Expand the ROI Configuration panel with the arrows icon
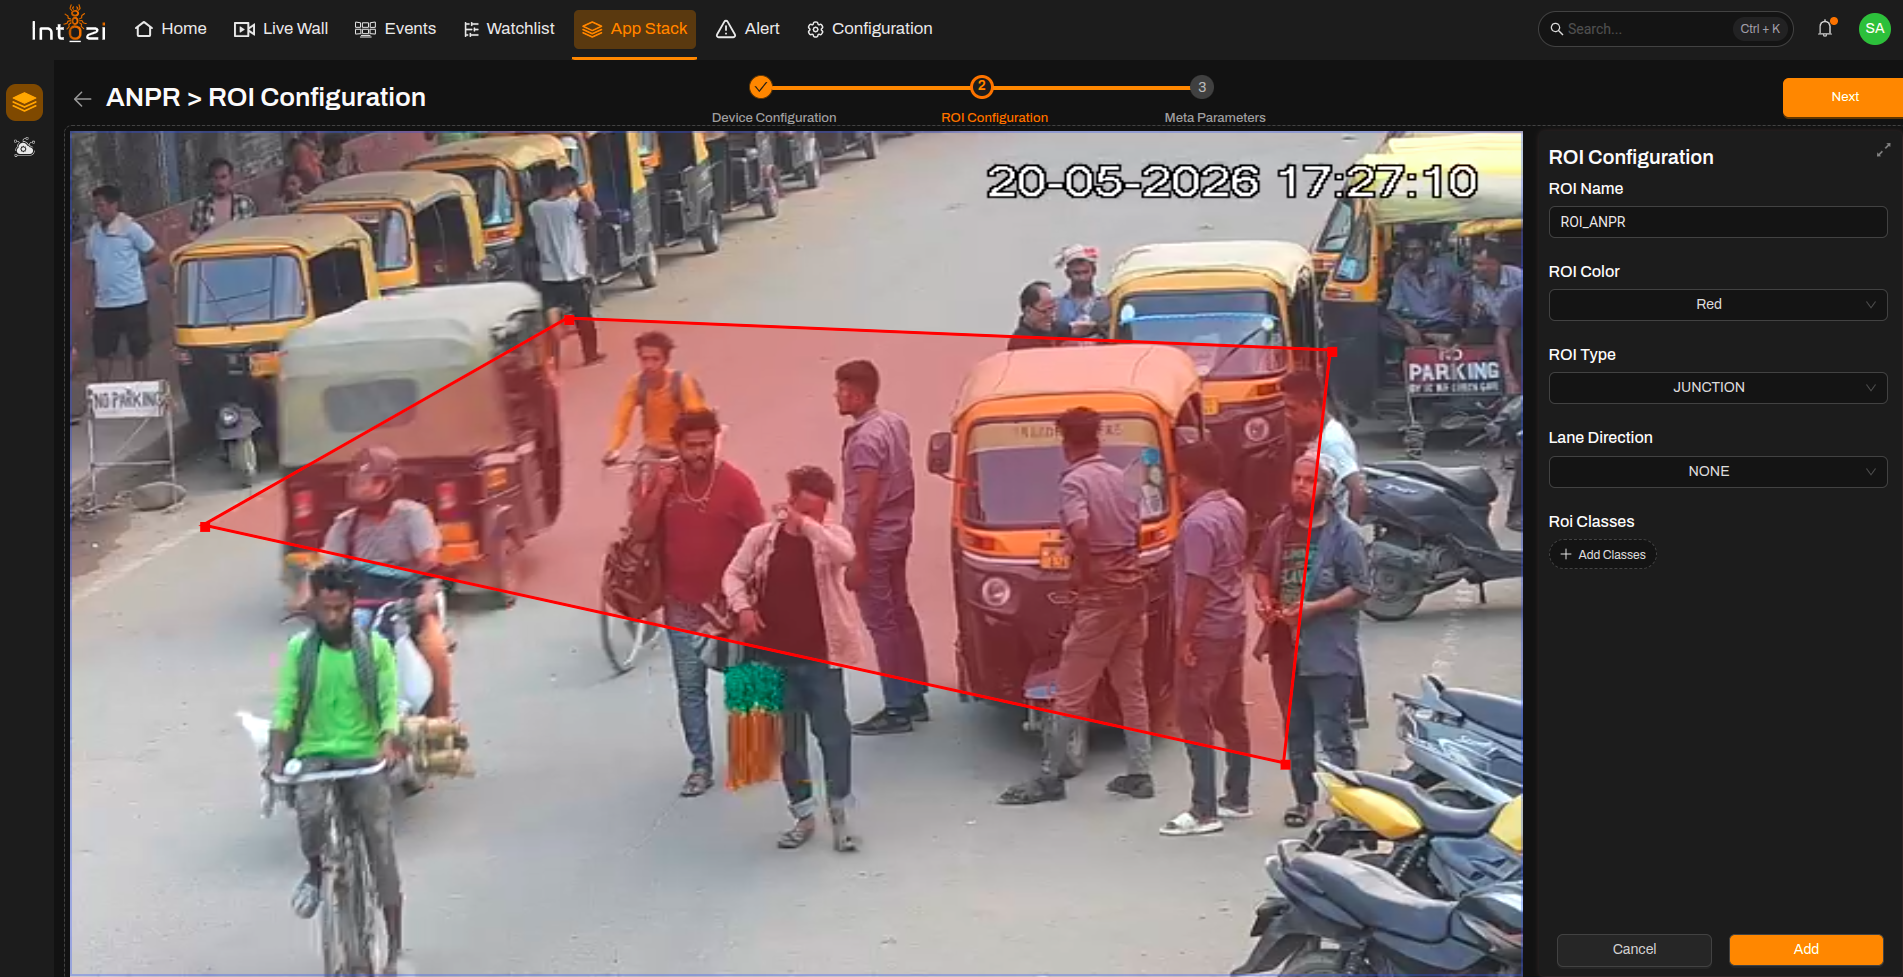Screen dimensions: 1903x977 click(1883, 149)
